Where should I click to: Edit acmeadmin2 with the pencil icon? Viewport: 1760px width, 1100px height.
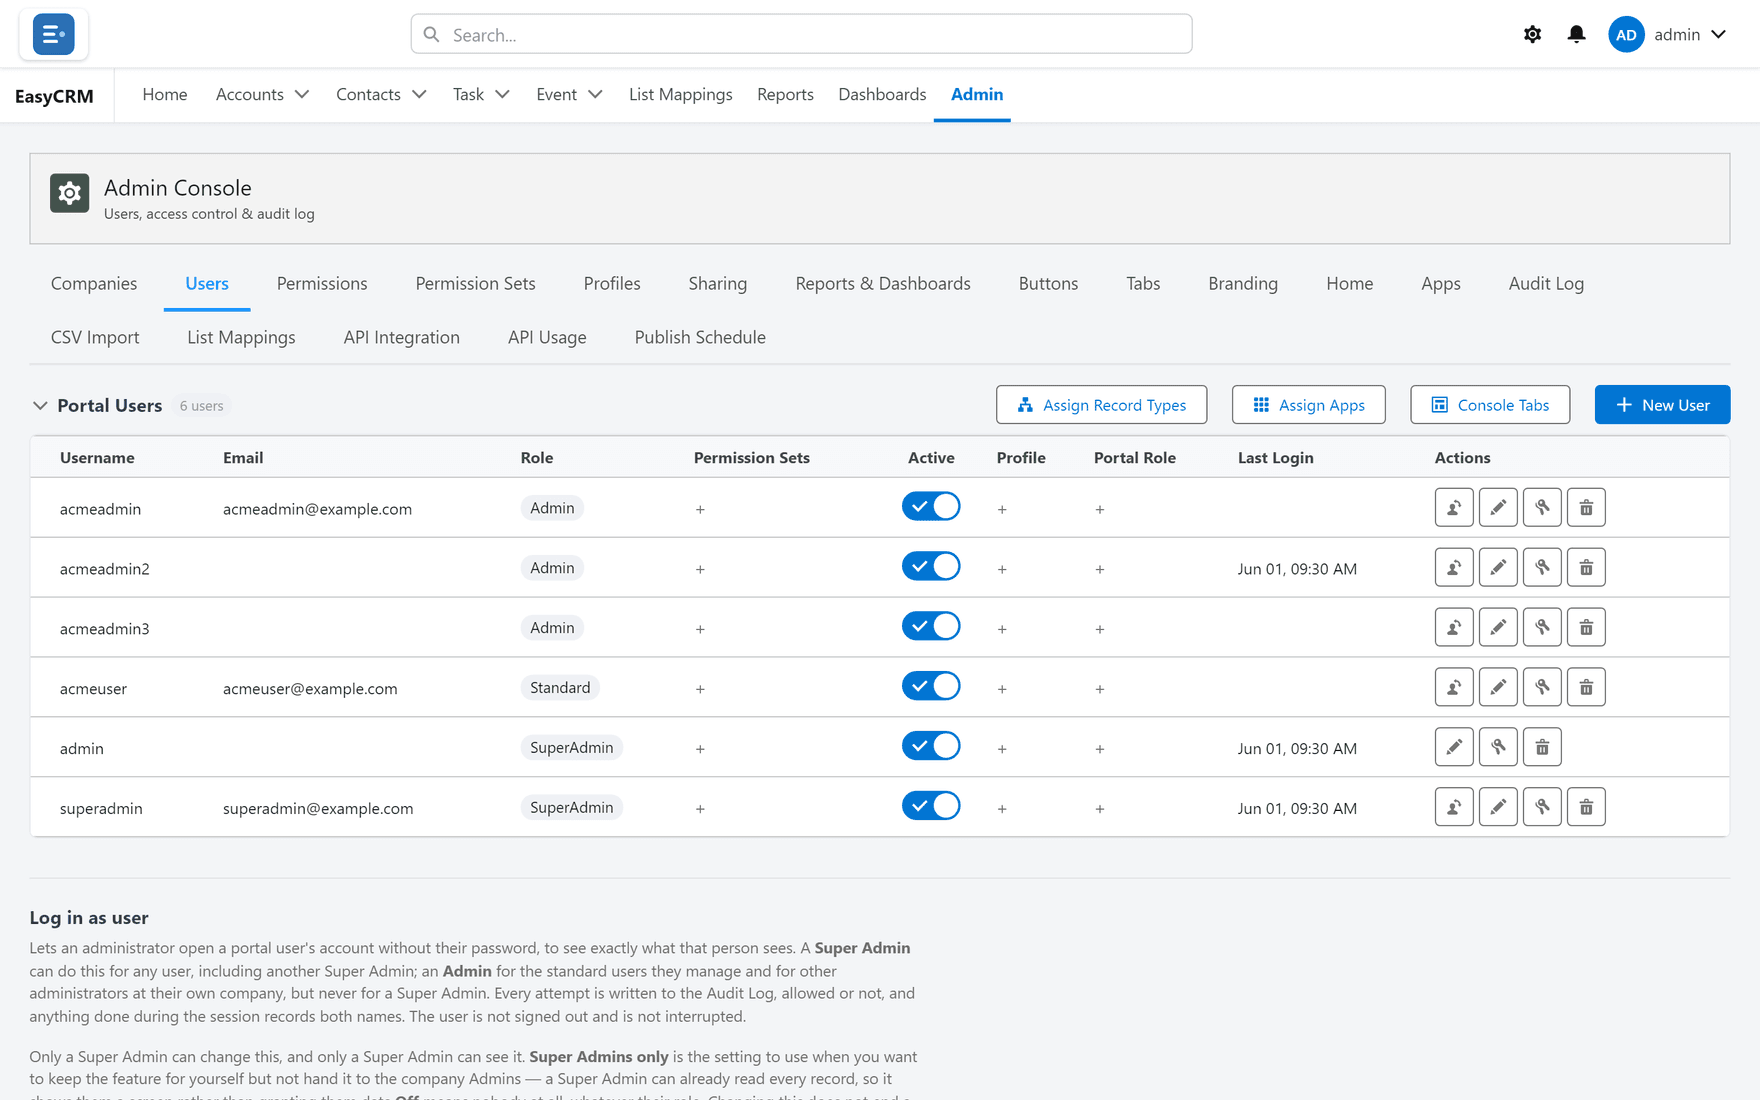coord(1498,568)
